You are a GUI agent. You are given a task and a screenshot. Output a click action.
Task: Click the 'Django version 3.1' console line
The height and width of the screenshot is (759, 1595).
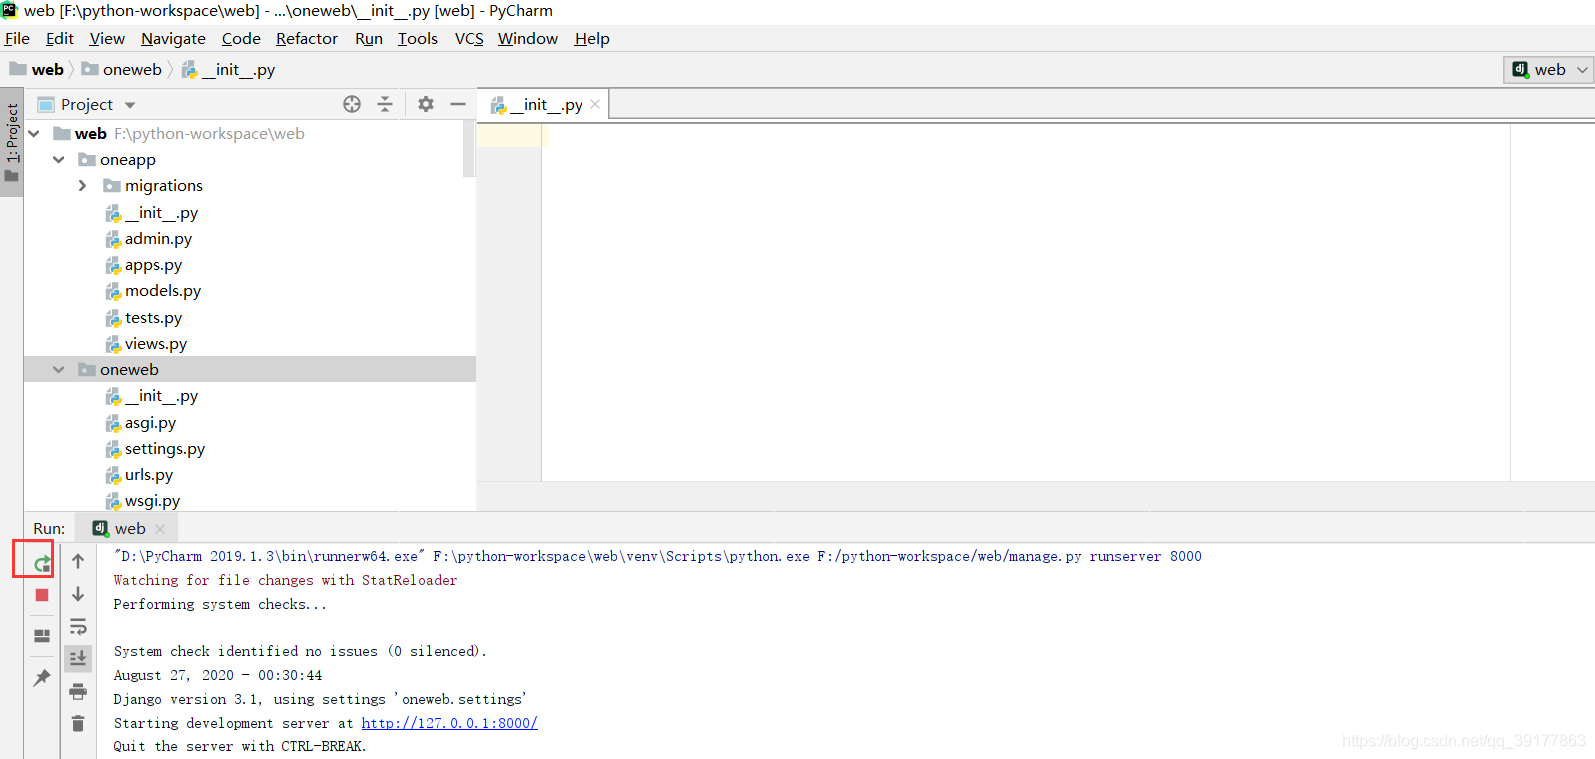tap(320, 699)
